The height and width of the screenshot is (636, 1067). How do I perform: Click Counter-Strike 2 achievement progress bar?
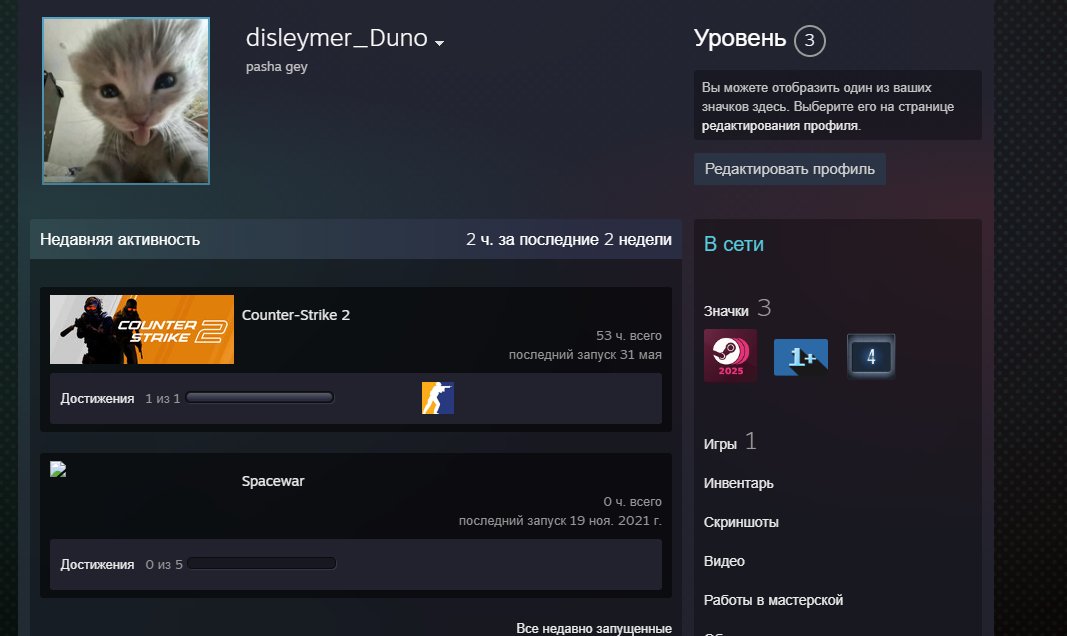pos(260,398)
